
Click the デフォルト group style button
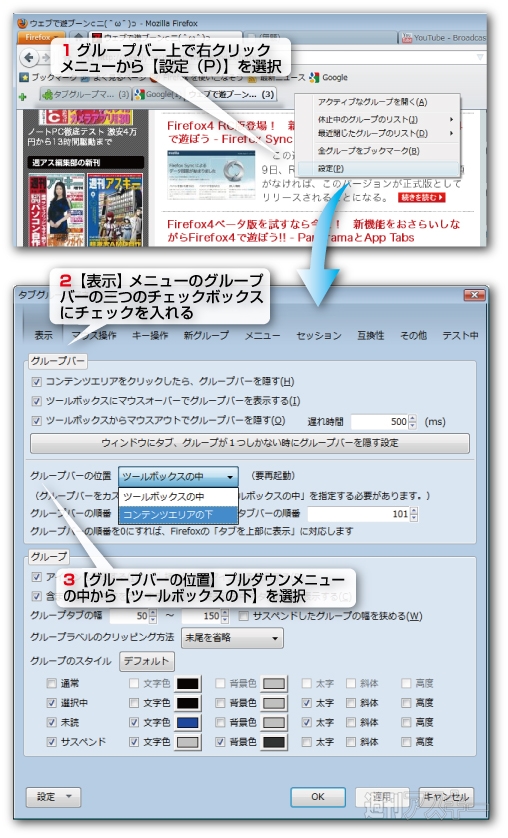coord(146,661)
